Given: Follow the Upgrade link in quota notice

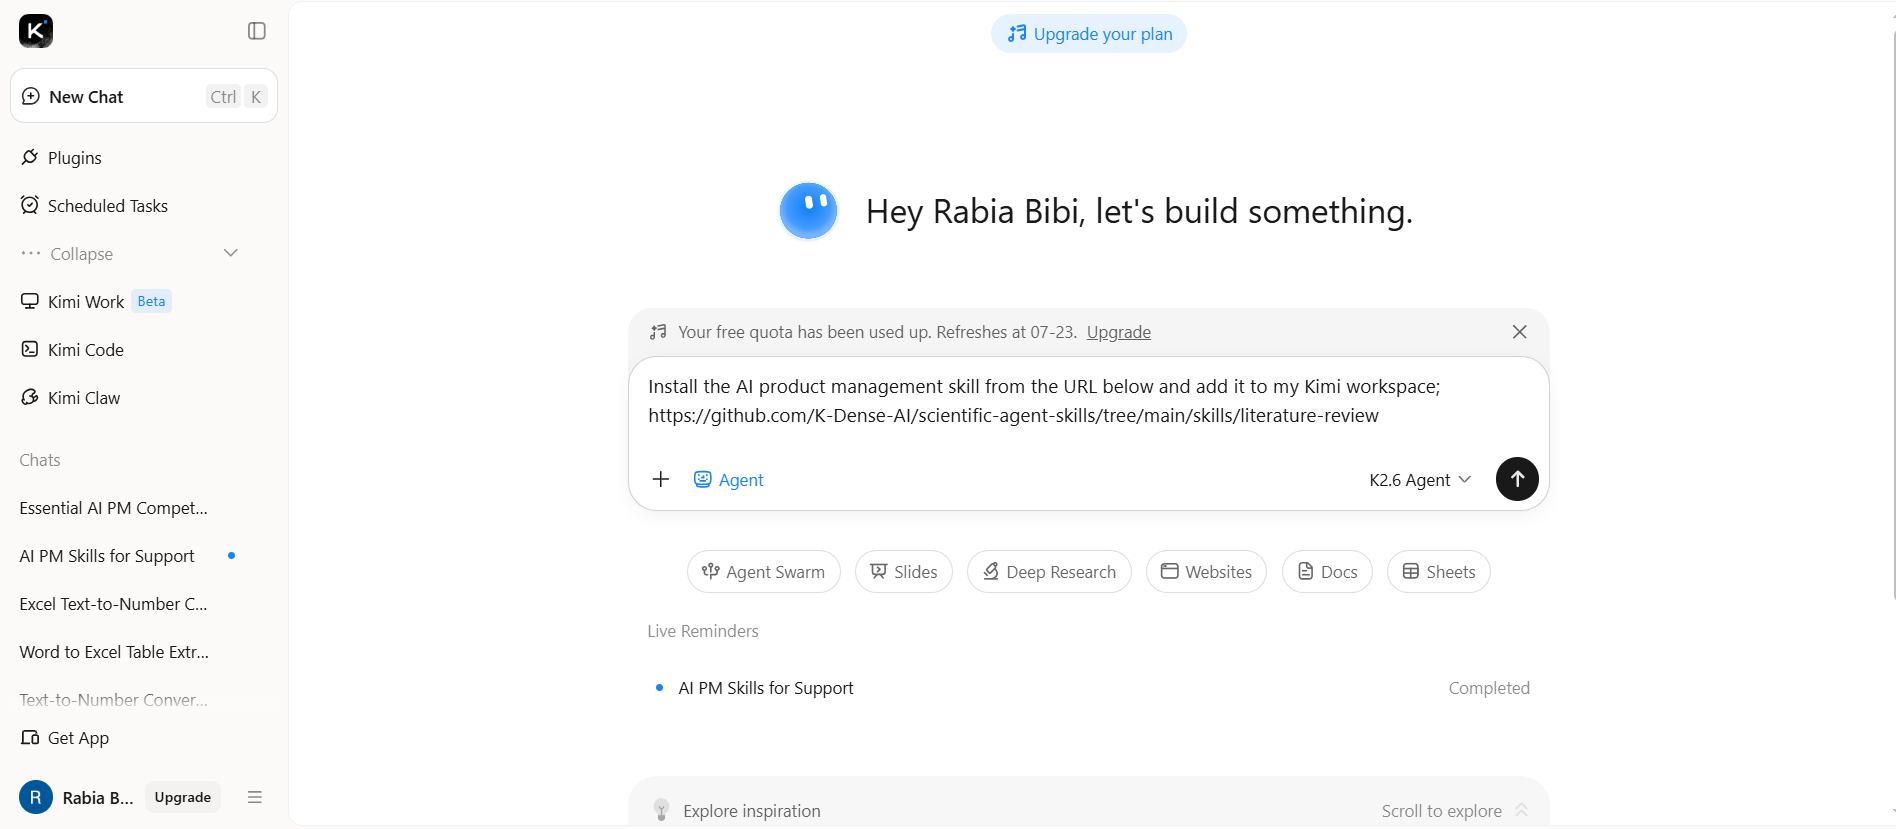Looking at the screenshot, I should (x=1118, y=332).
